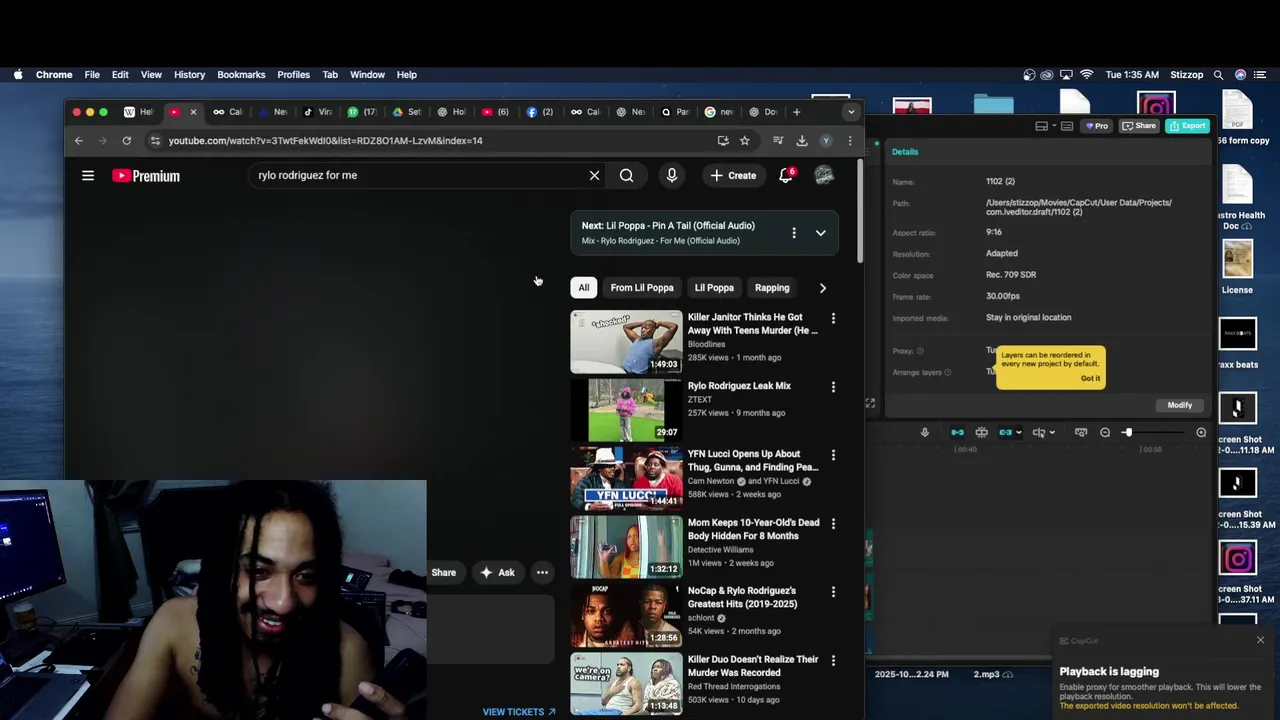Click the Share button under the video
The height and width of the screenshot is (720, 1280).
444,573
